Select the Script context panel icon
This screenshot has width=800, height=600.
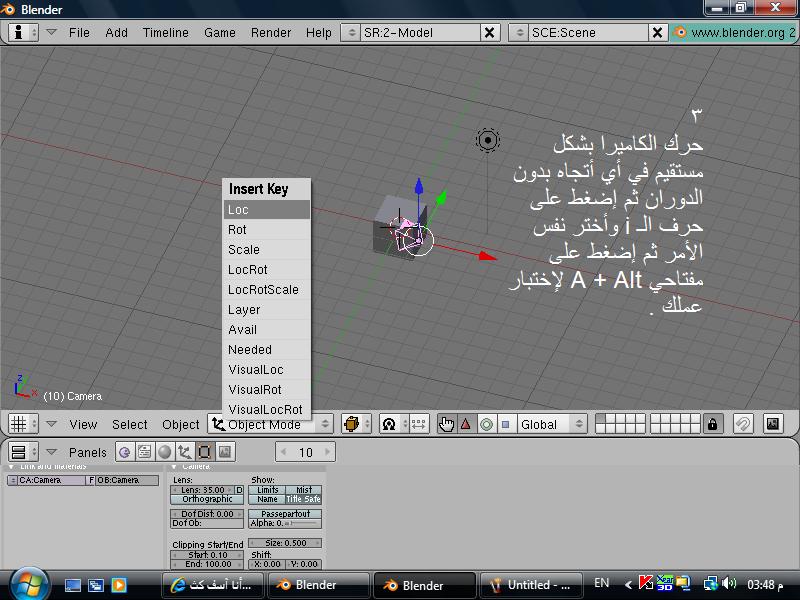pos(145,452)
